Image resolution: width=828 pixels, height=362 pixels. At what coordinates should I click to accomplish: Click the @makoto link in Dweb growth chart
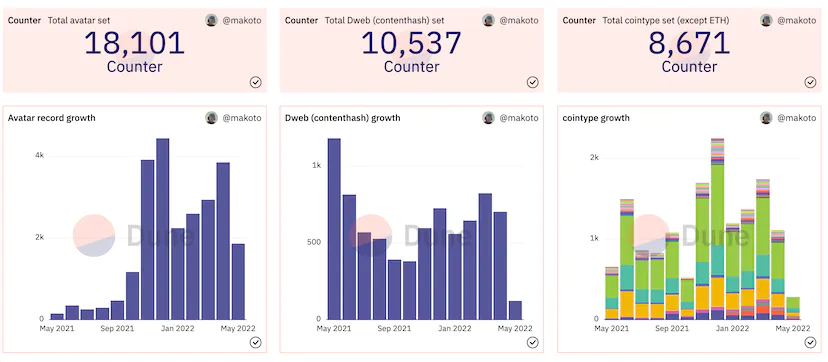(x=519, y=118)
